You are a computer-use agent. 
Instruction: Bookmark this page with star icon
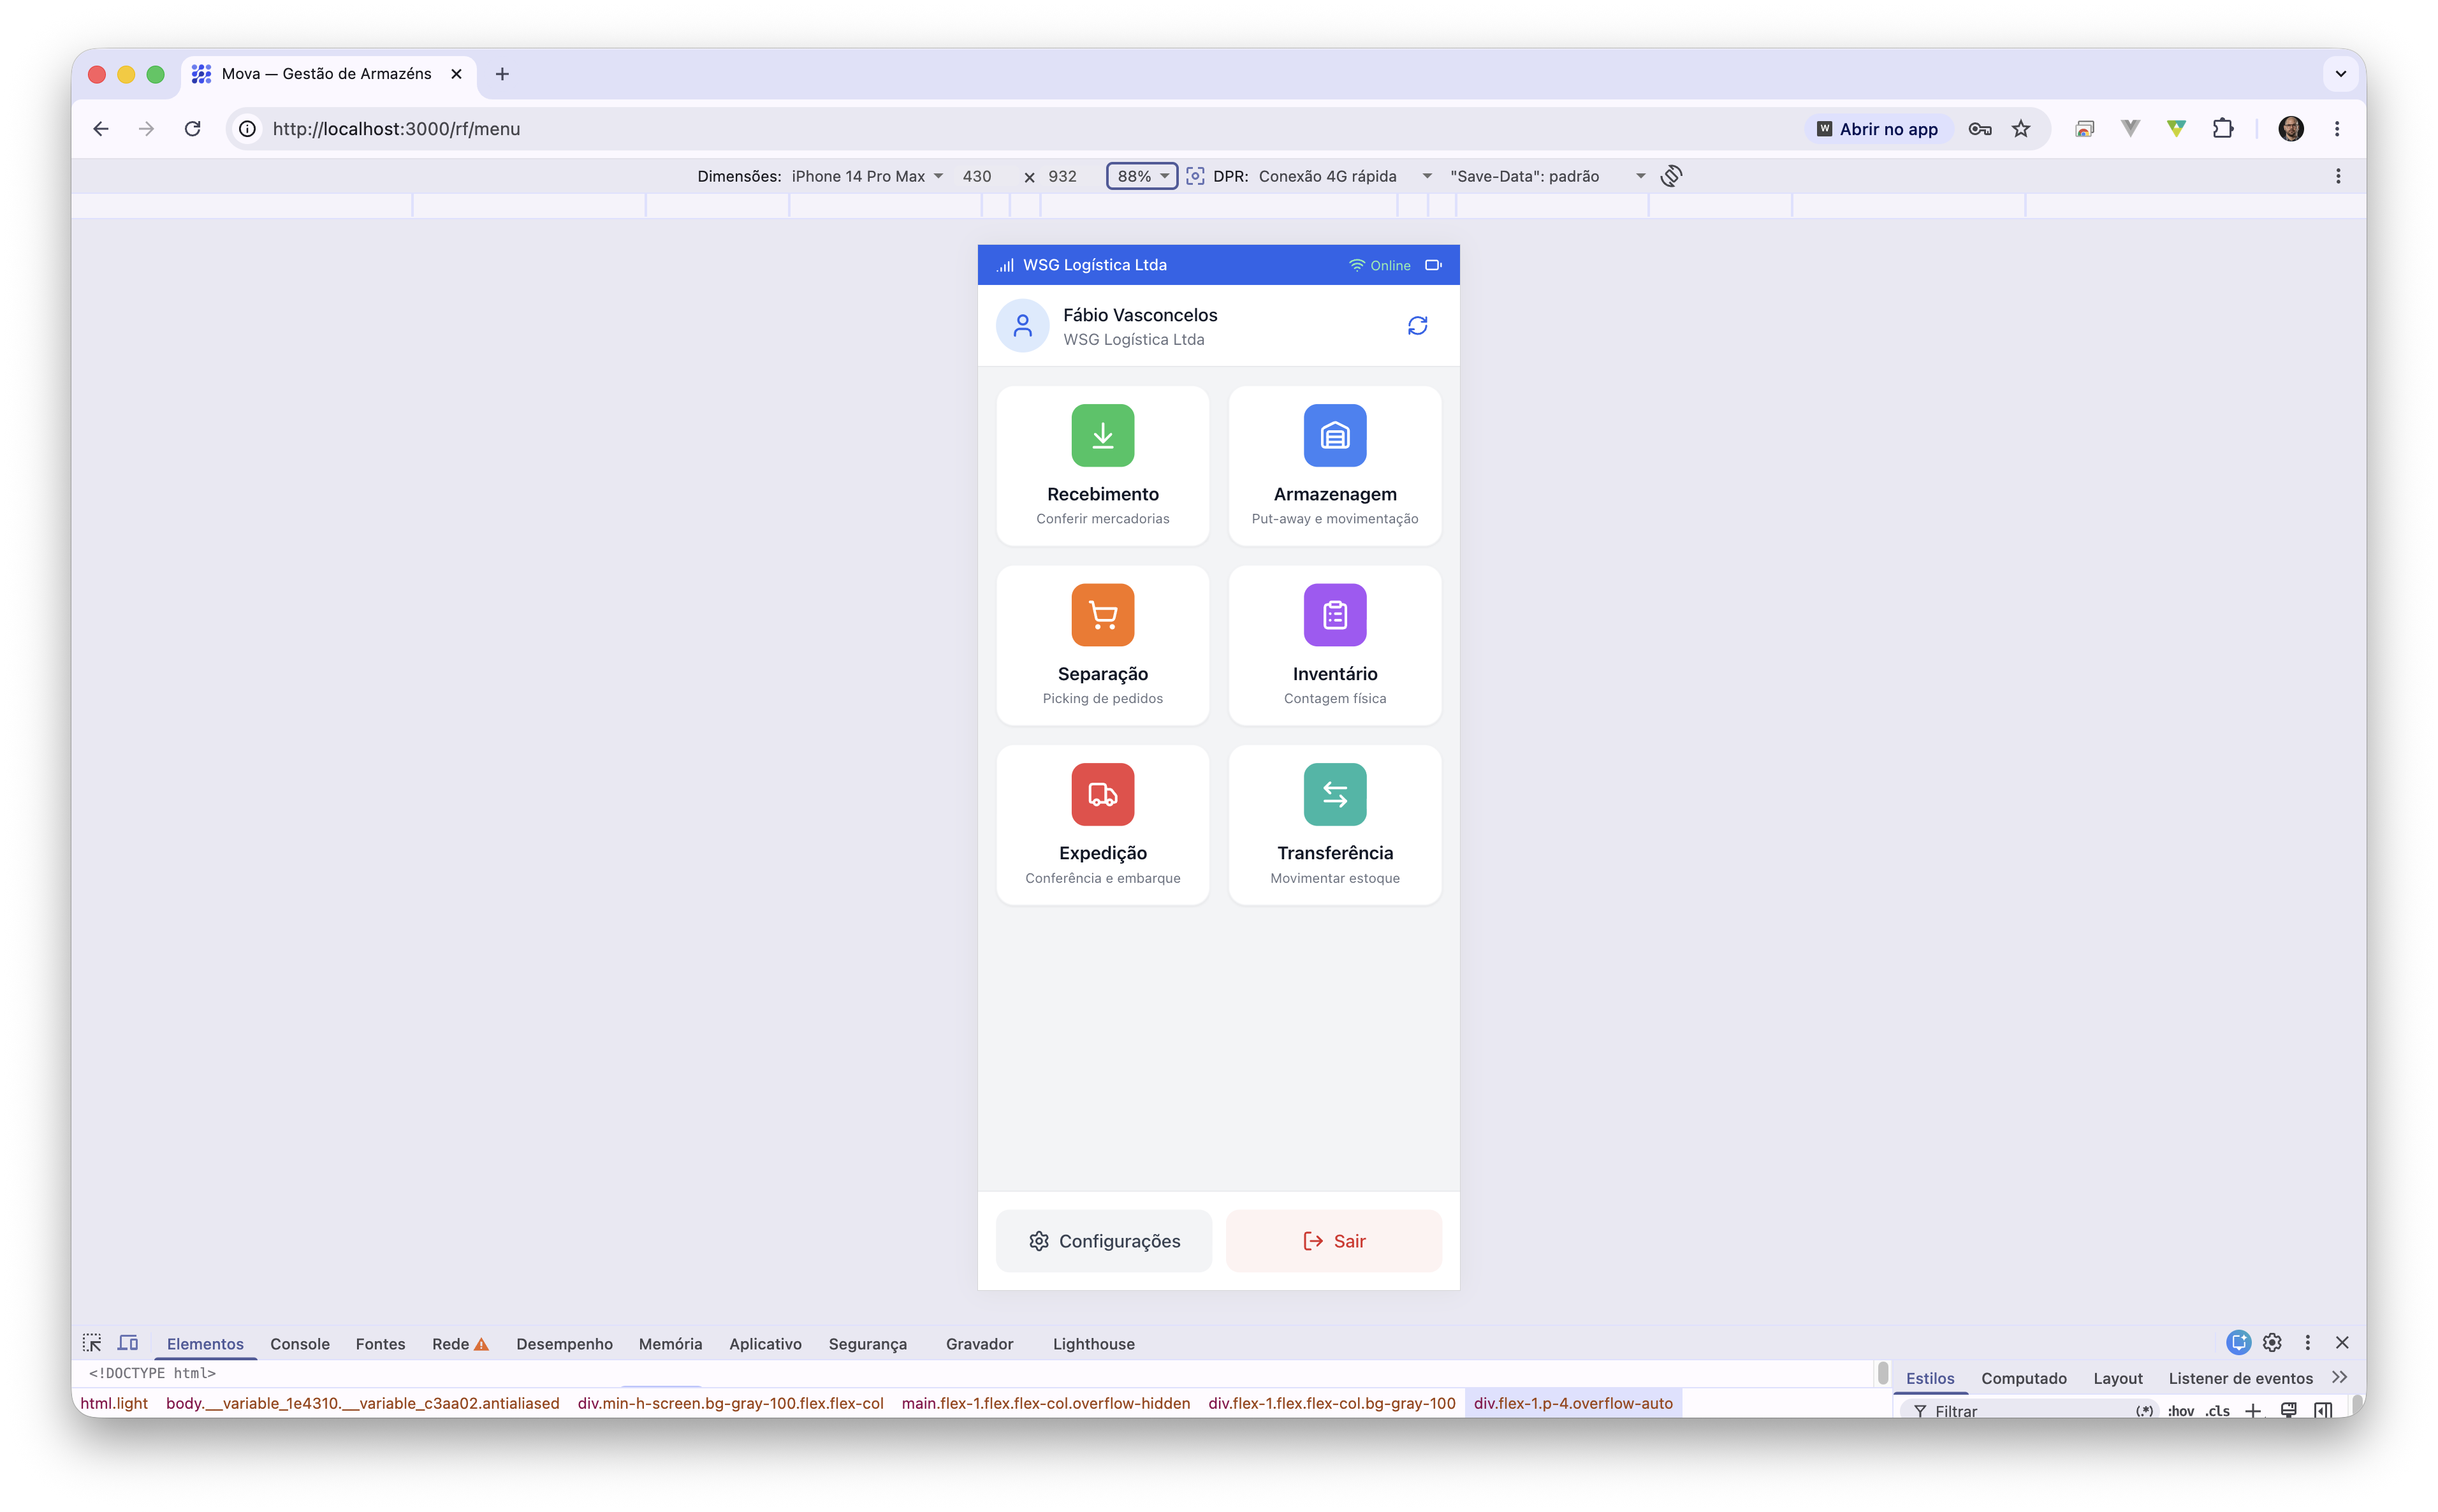pyautogui.click(x=2020, y=129)
